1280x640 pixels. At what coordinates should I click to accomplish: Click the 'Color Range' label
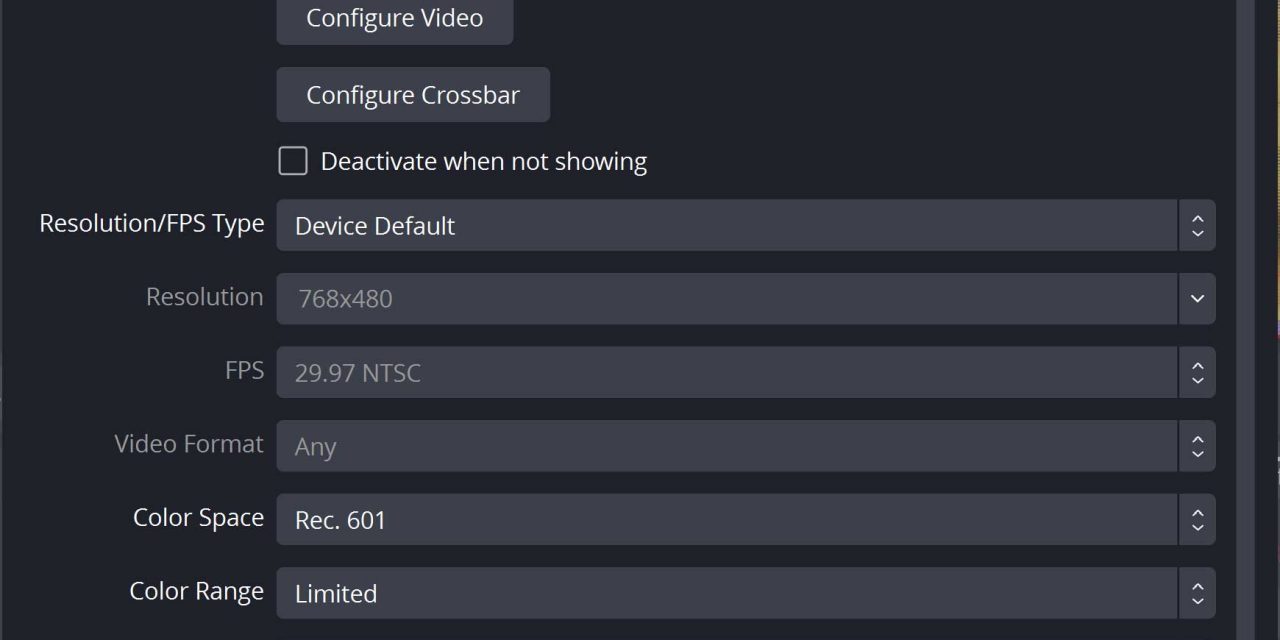tap(196, 591)
